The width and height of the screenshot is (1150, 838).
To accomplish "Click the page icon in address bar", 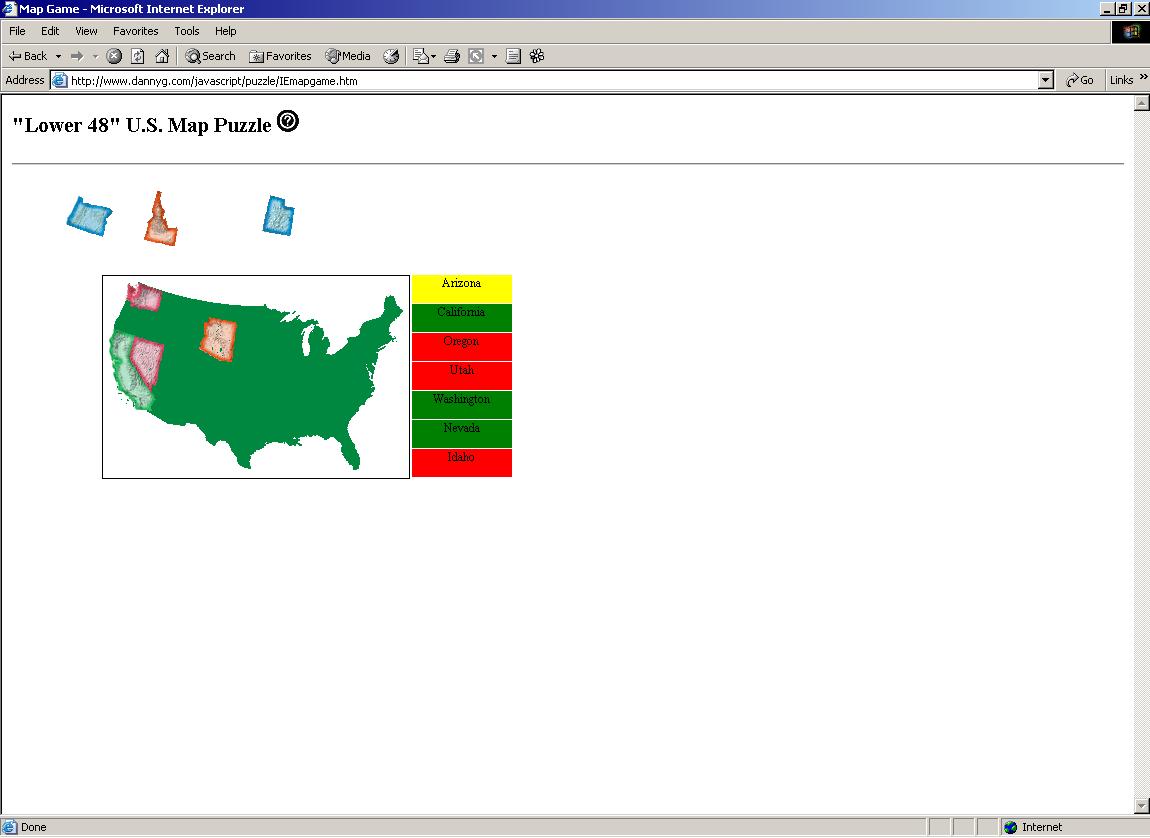I will (59, 81).
